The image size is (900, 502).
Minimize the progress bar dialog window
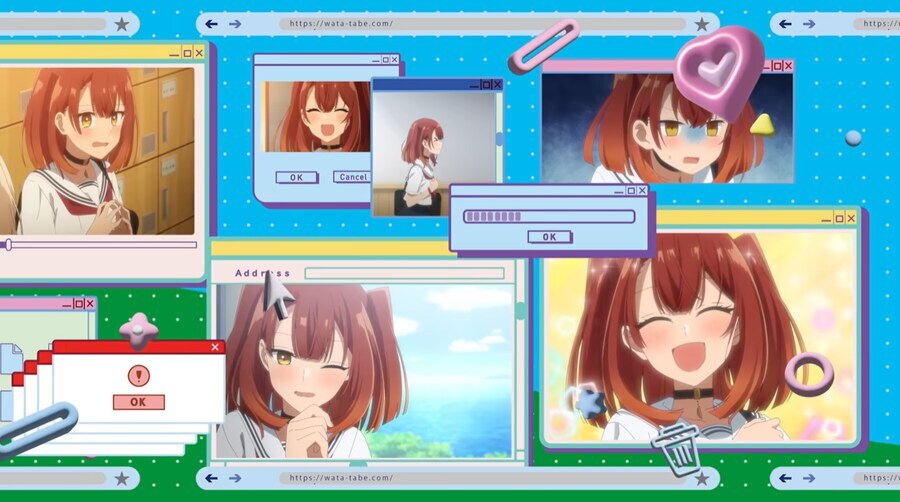pyautogui.click(x=619, y=192)
